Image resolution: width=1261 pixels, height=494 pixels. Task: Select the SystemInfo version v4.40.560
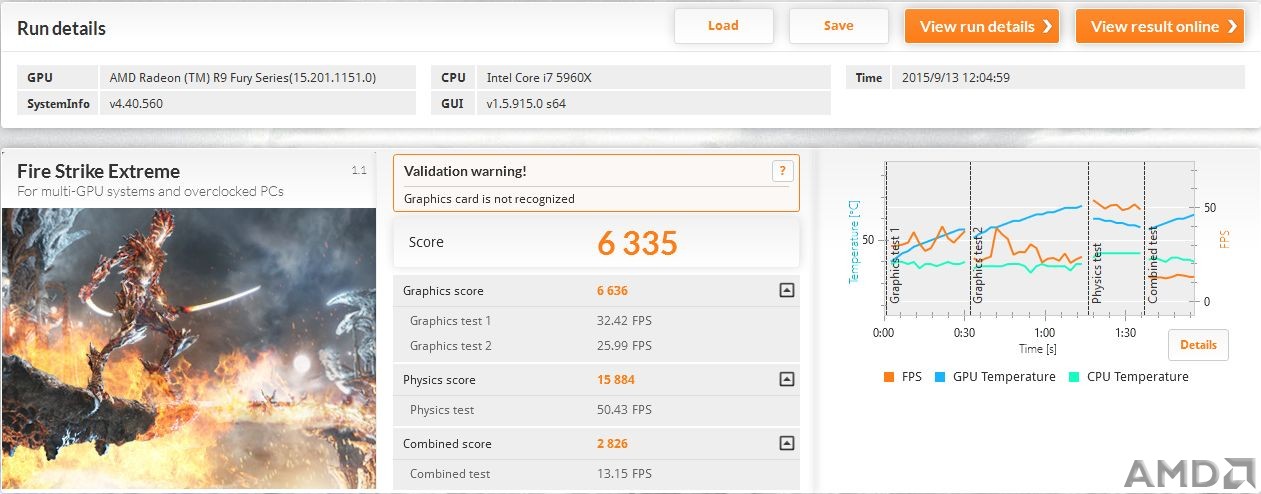137,103
